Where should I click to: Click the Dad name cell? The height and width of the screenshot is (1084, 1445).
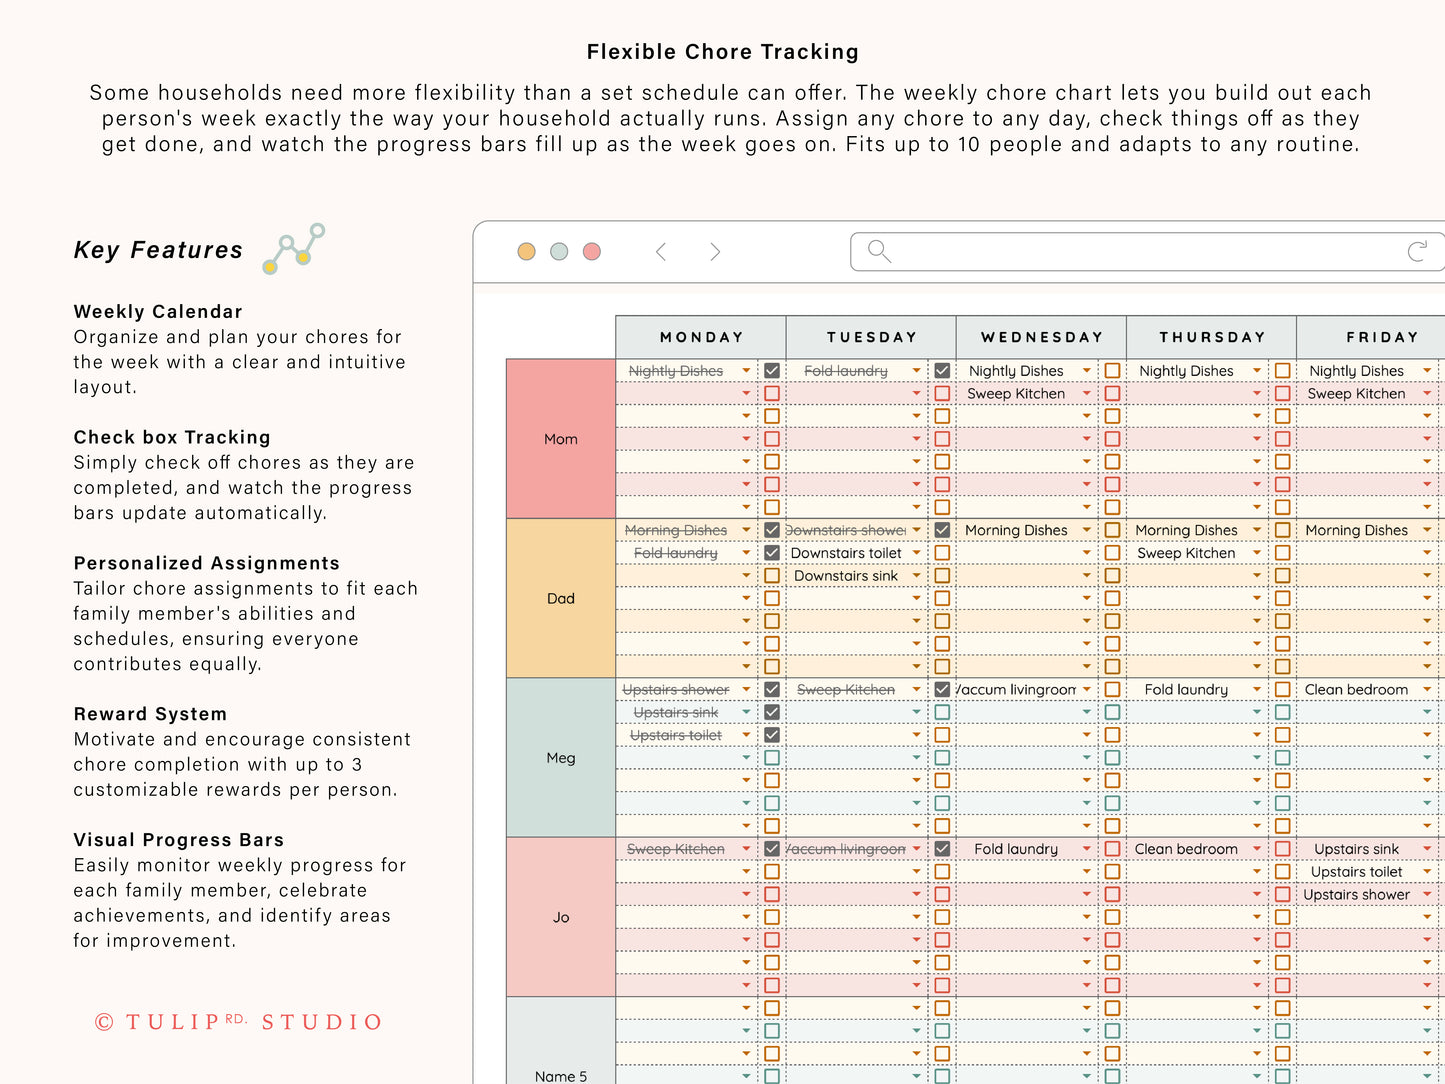click(x=561, y=599)
